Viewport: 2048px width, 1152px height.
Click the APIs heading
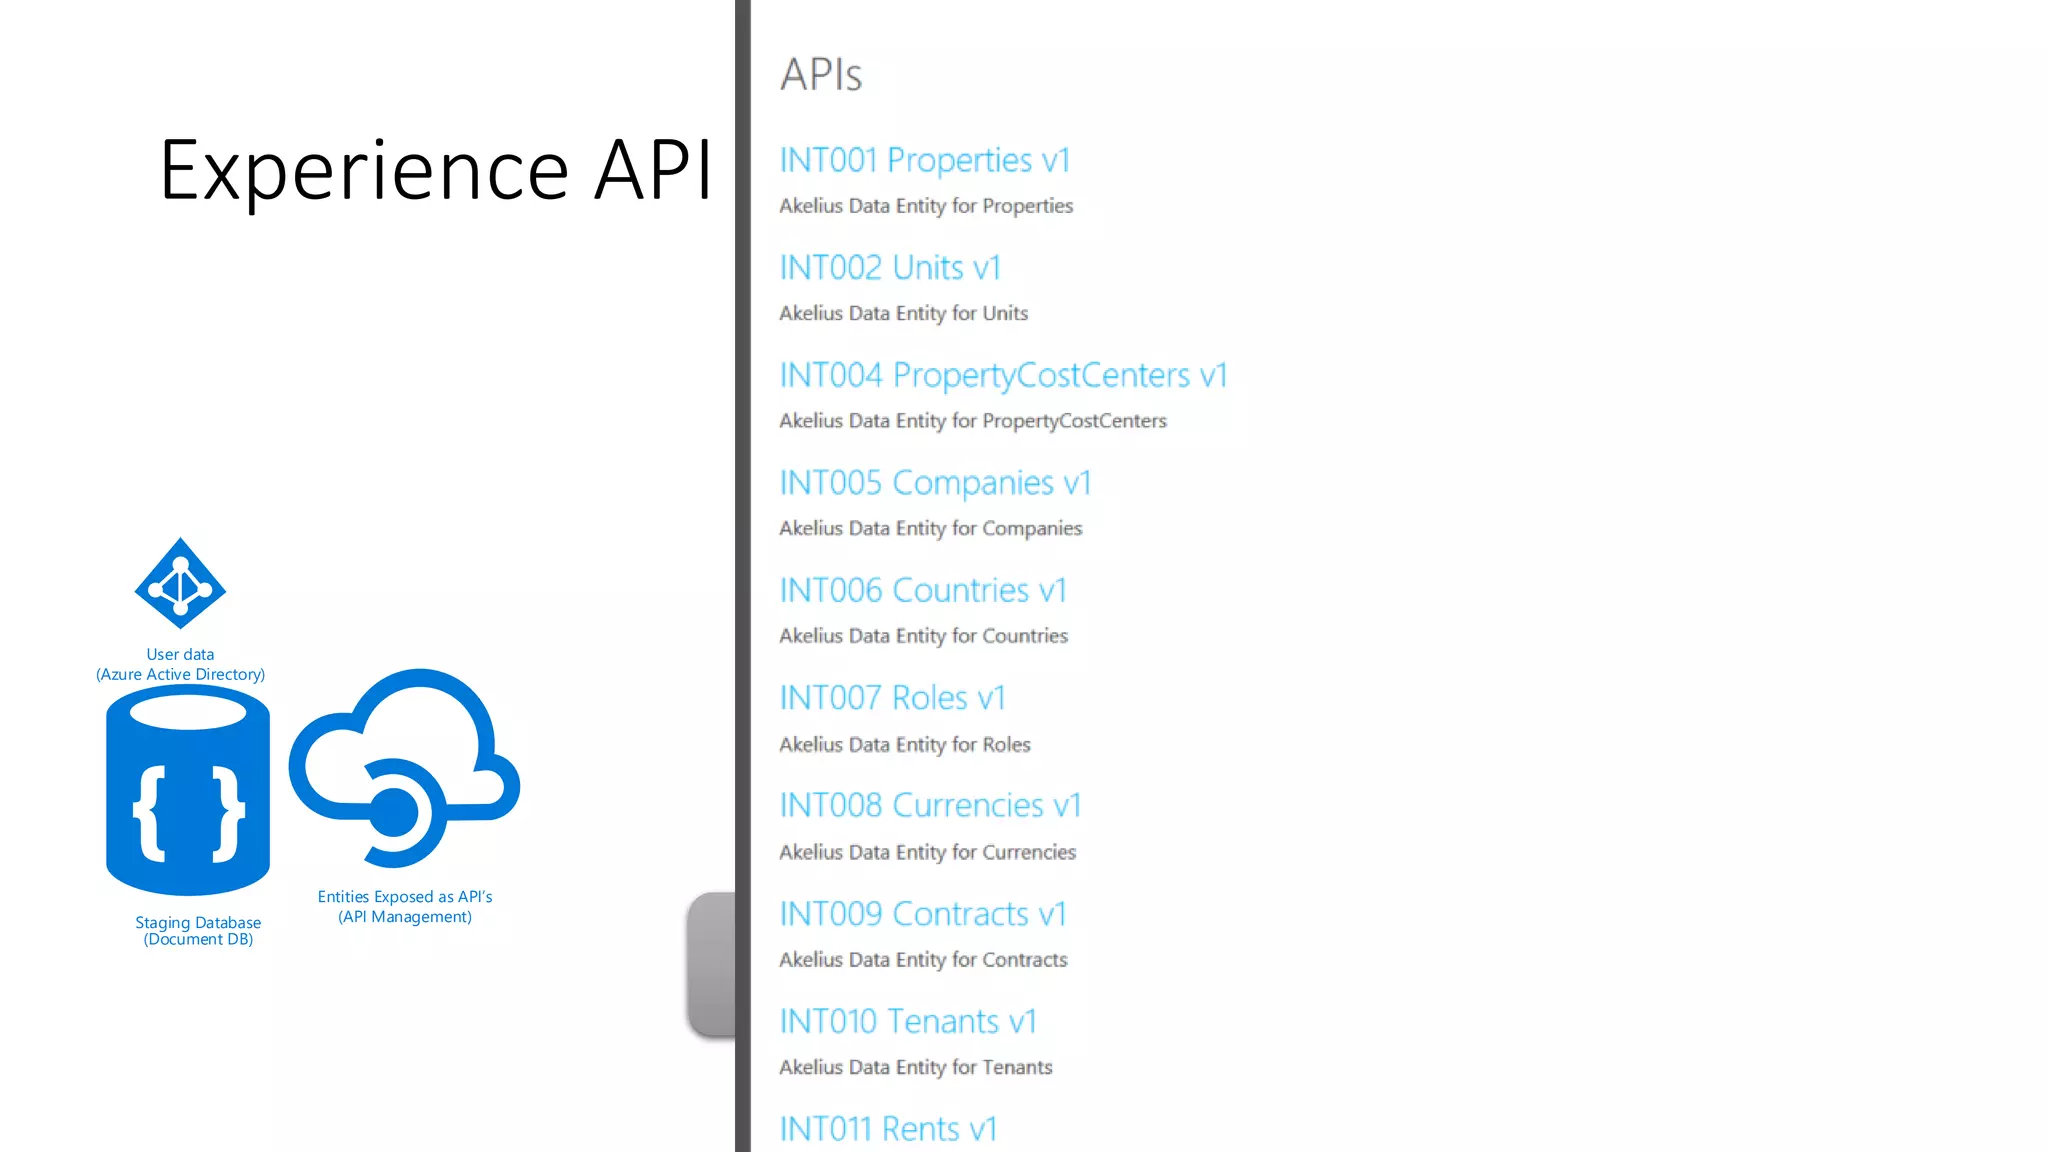click(x=821, y=74)
